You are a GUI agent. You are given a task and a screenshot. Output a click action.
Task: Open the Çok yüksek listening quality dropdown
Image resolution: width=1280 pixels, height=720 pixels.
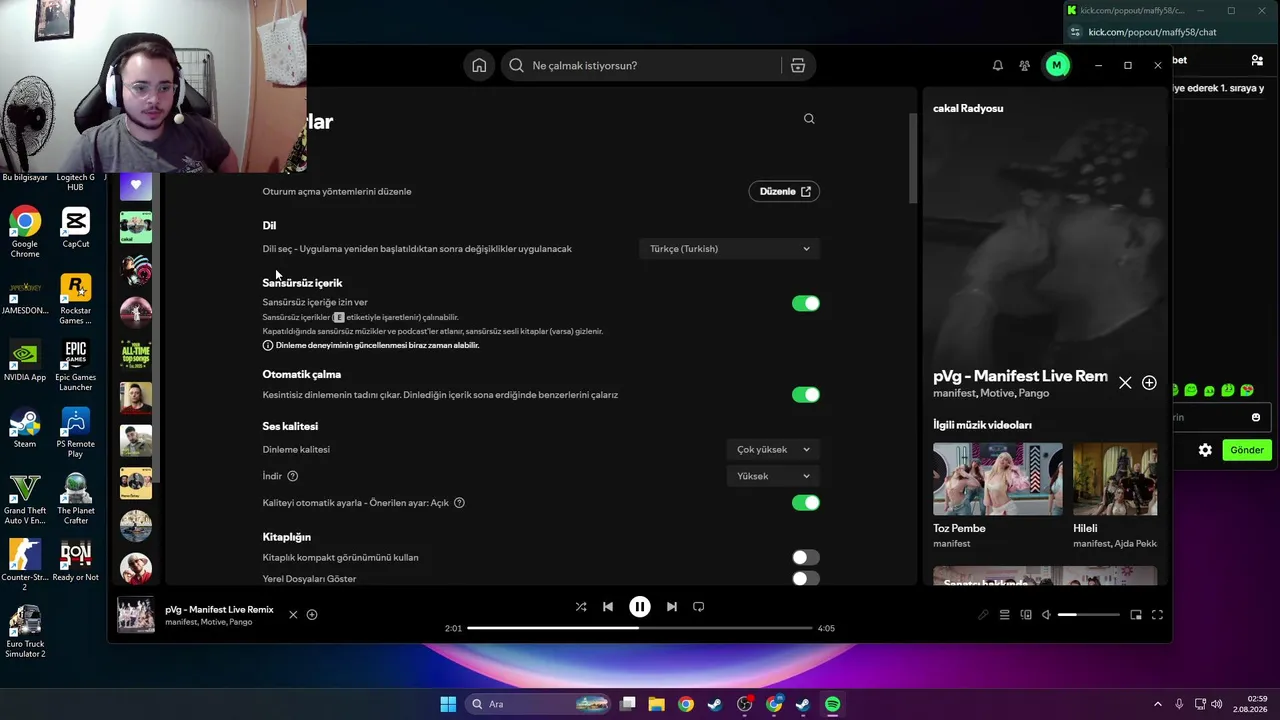[x=773, y=450]
